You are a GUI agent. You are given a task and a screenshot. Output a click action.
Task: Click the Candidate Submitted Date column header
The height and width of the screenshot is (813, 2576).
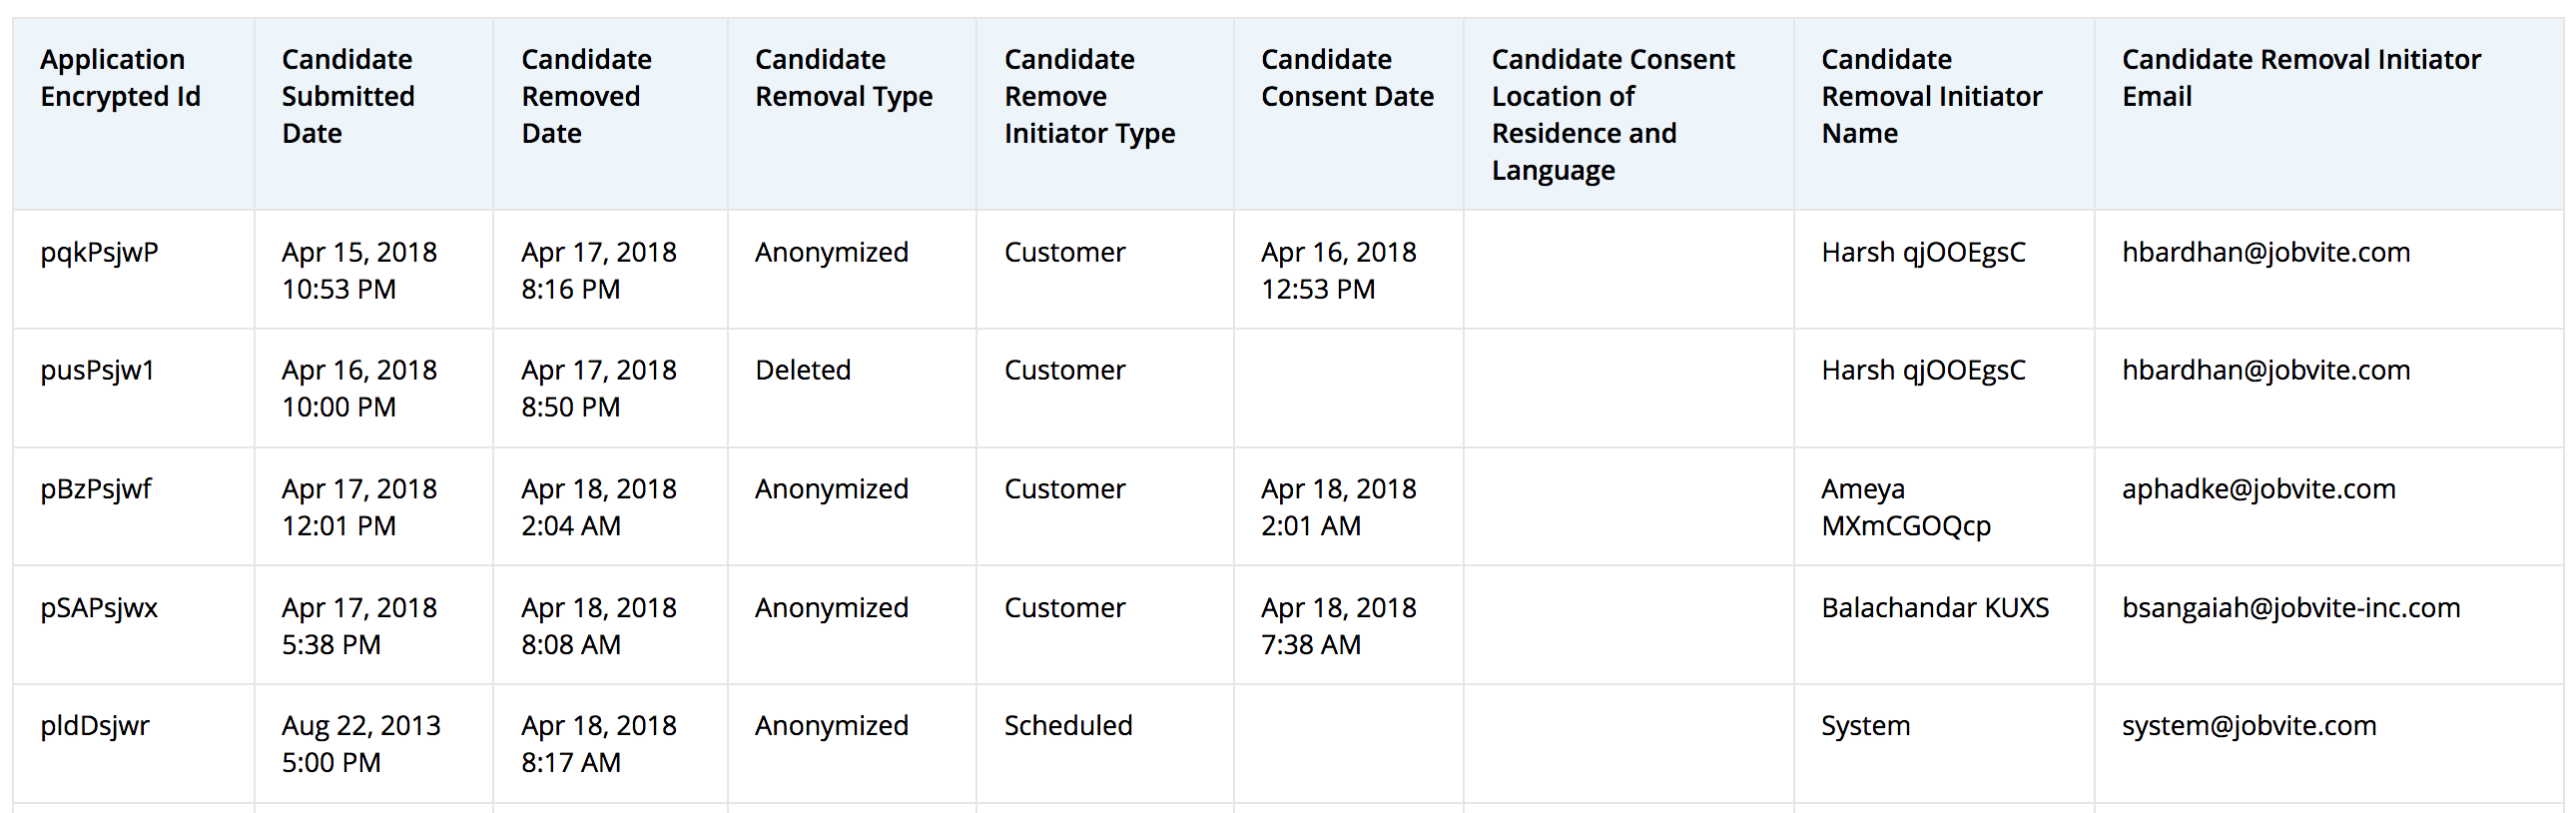tap(347, 96)
